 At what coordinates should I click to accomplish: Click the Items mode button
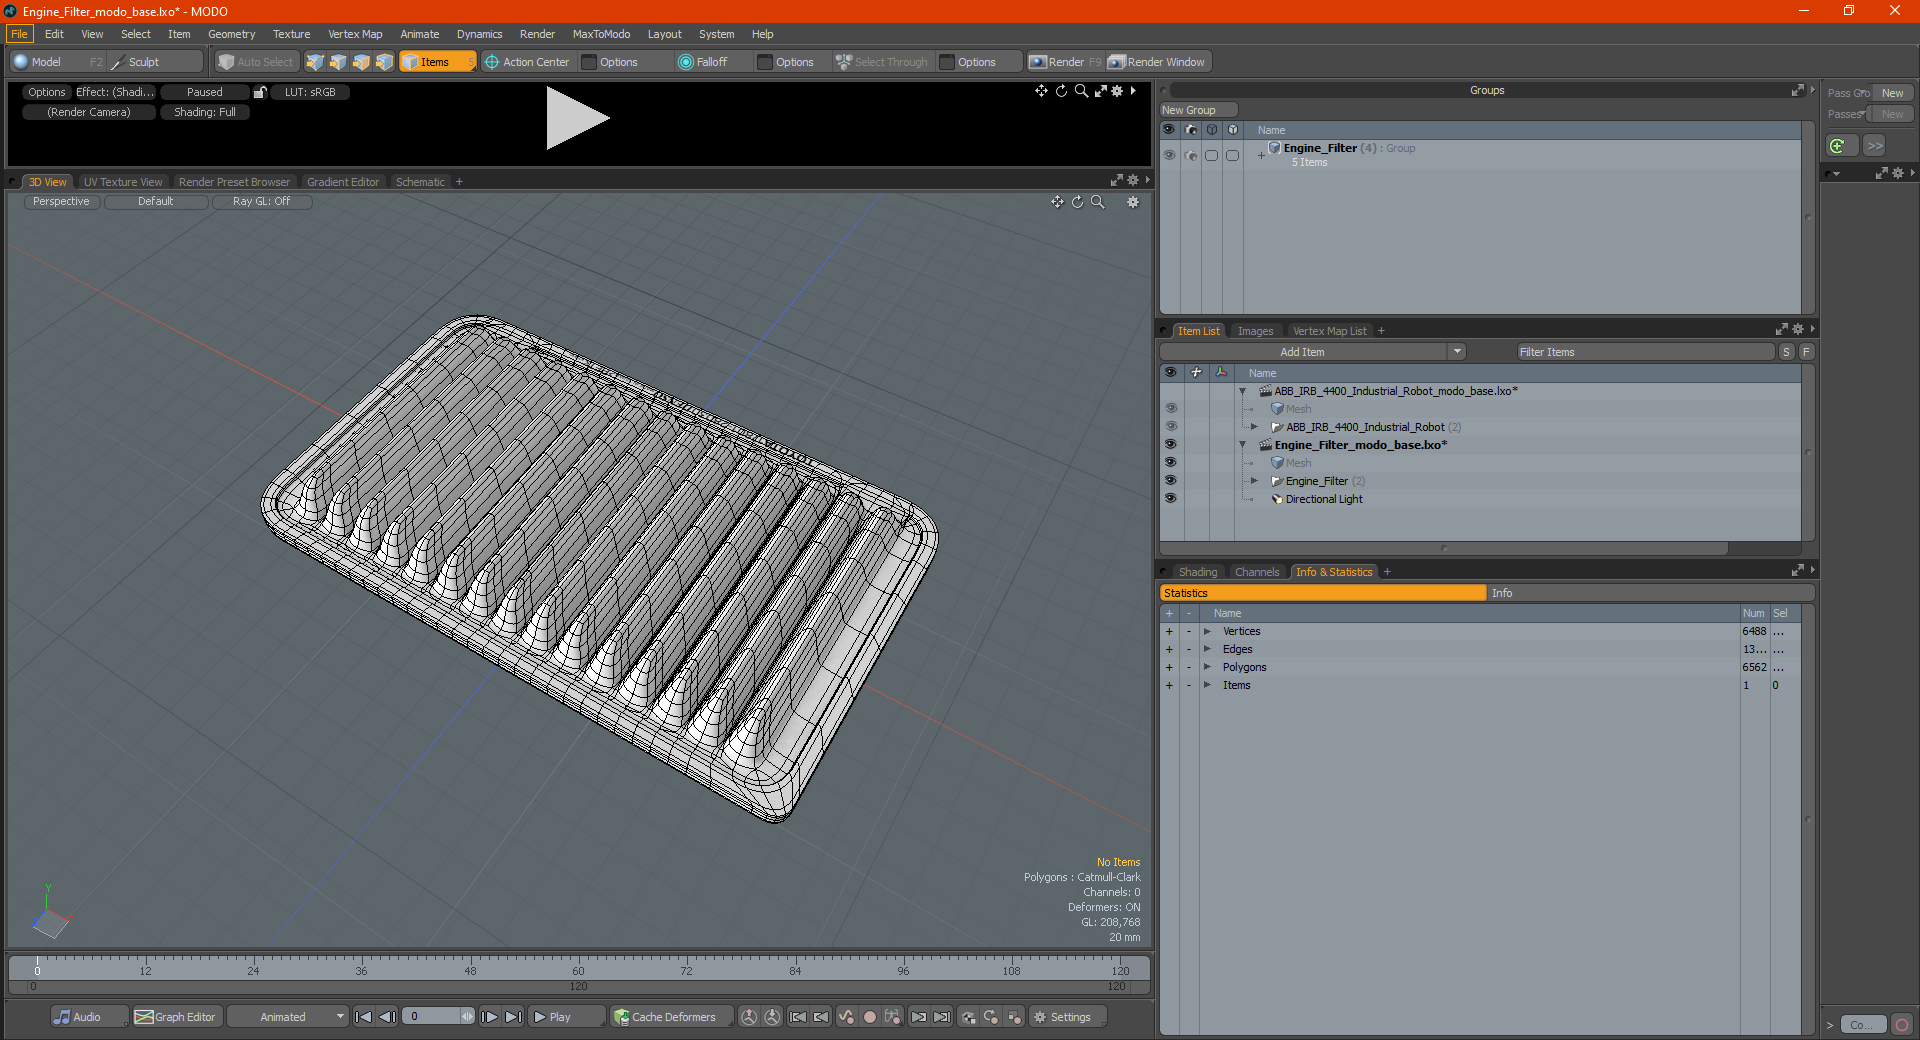pos(437,62)
